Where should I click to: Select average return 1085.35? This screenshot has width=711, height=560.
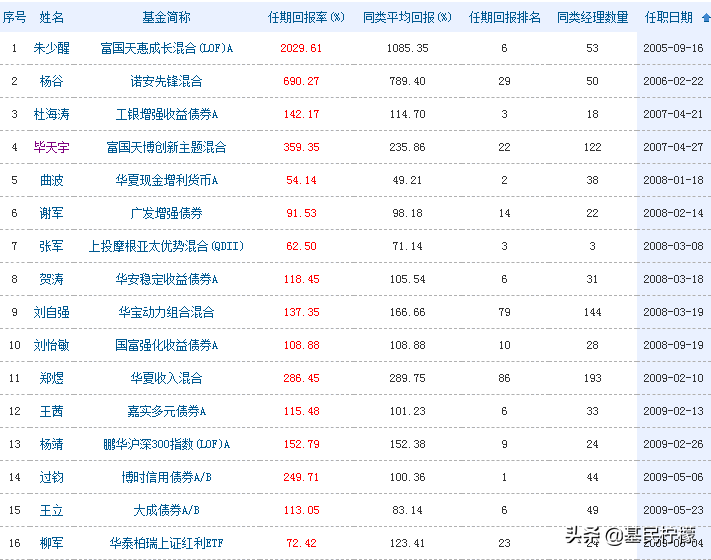[407, 48]
